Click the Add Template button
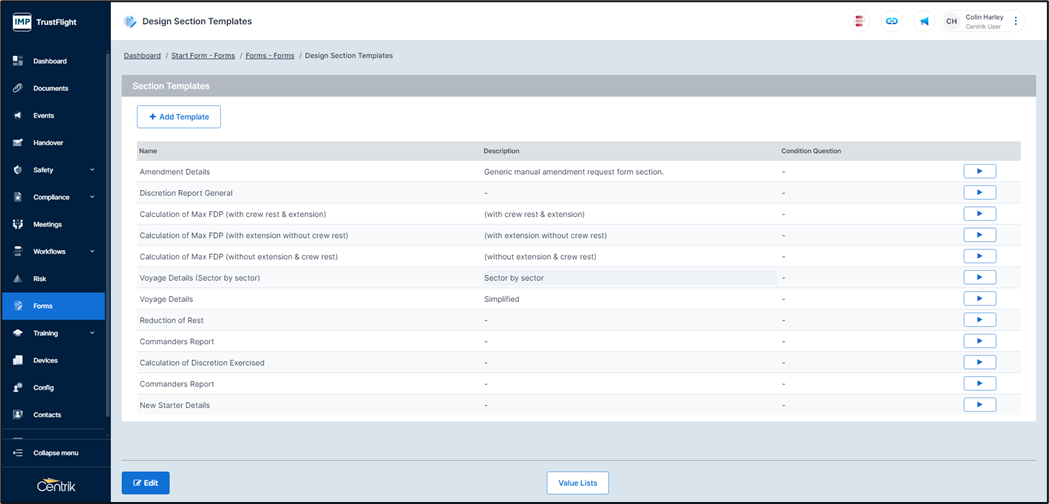1049x504 pixels. (x=179, y=117)
